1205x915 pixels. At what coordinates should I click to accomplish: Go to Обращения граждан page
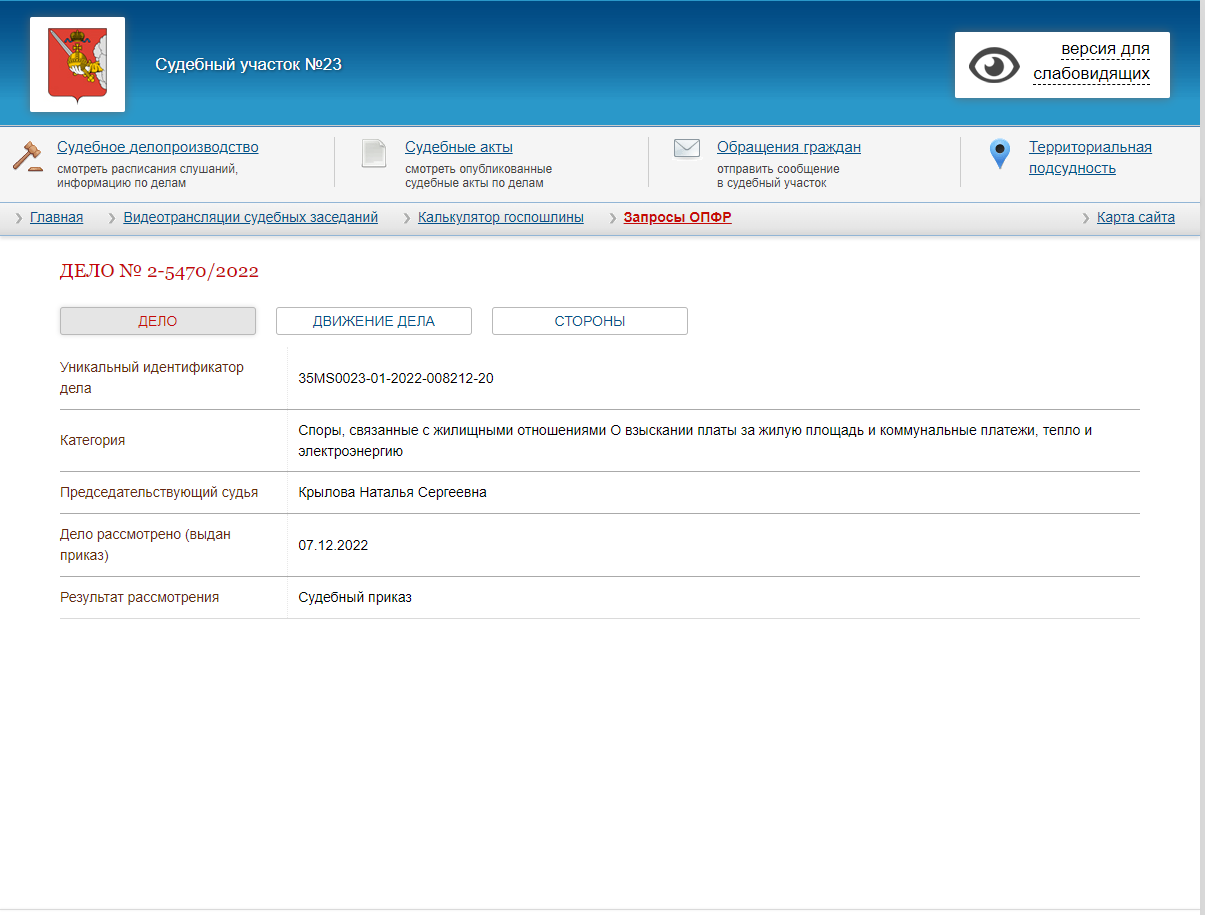click(x=788, y=147)
